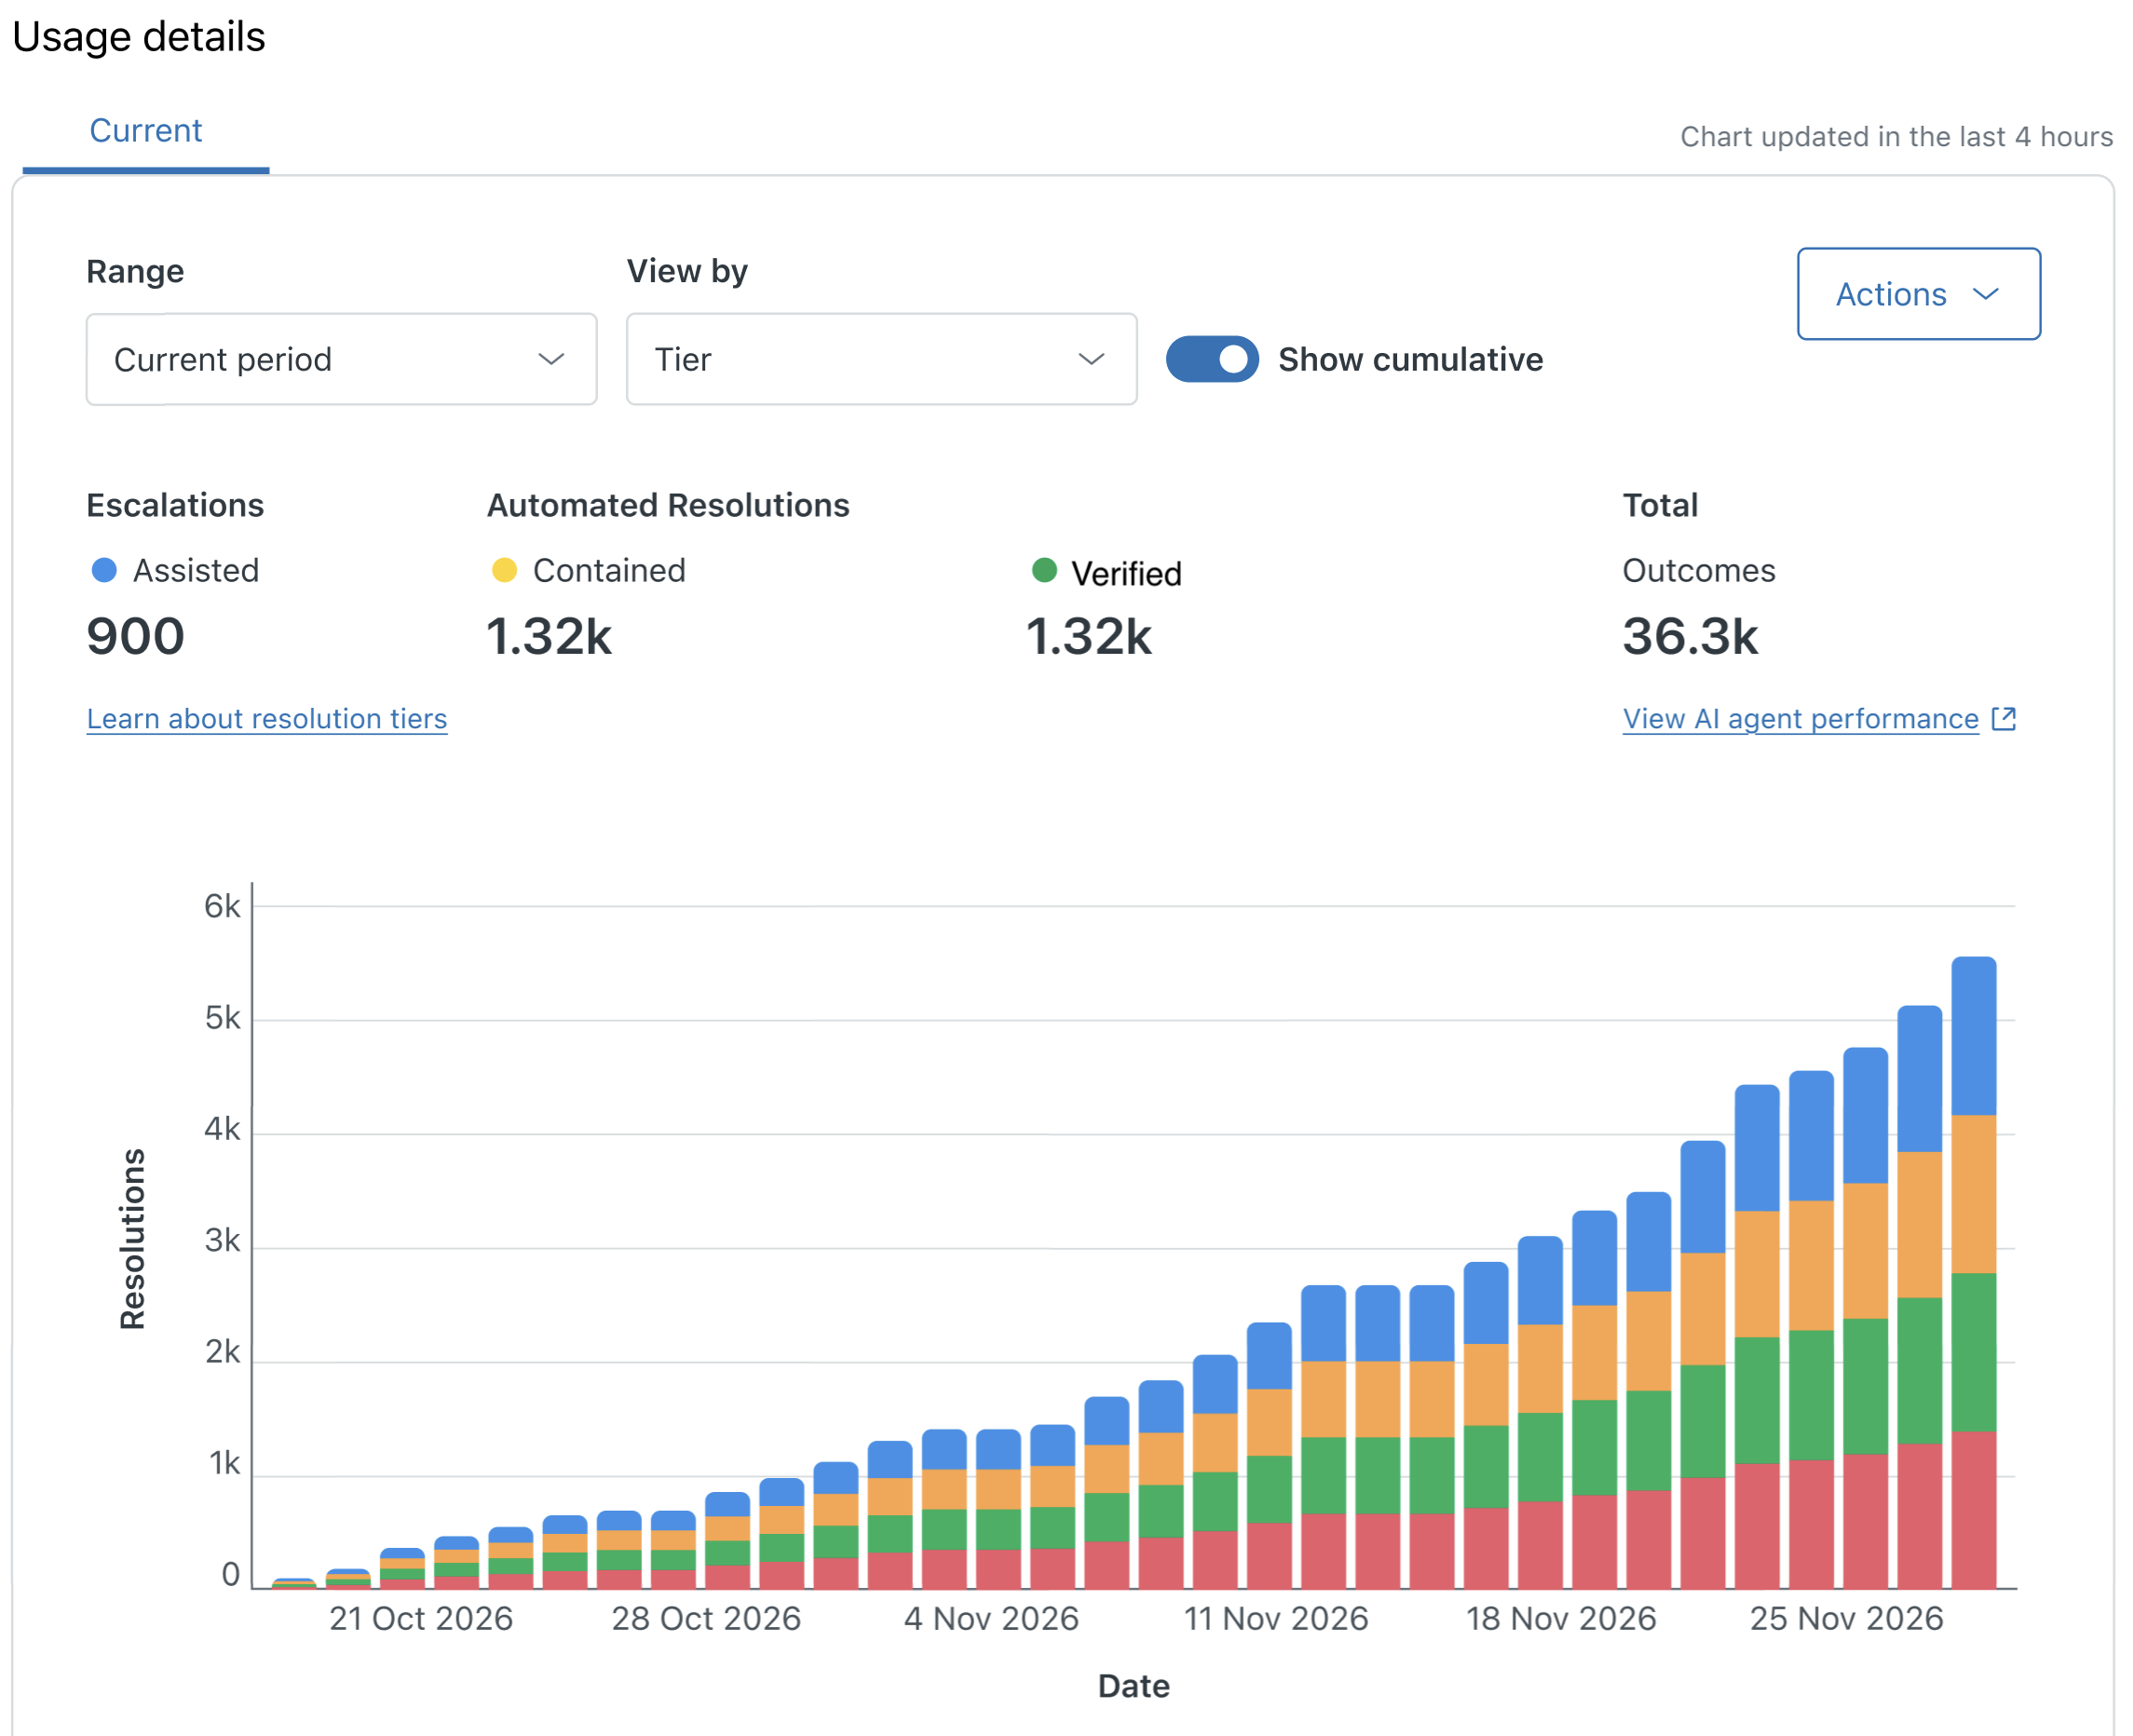
Task: Click the chevron arrow in the Tier dropdown
Action: coord(1091,359)
